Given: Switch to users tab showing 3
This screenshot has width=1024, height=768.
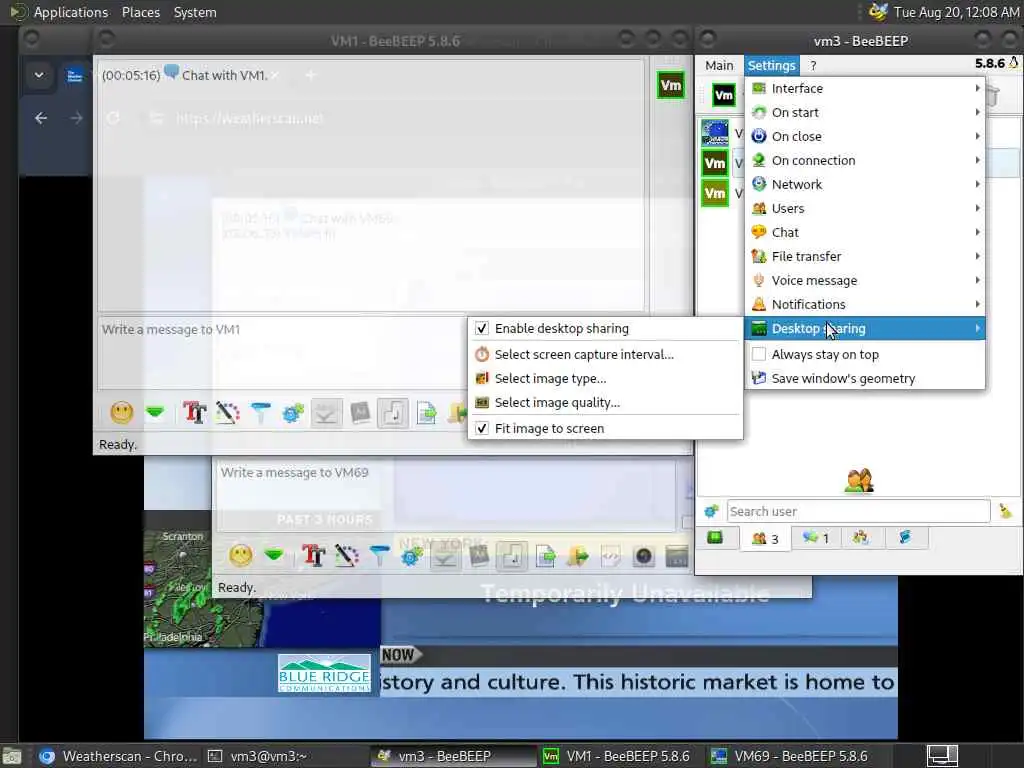Looking at the screenshot, I should (765, 538).
